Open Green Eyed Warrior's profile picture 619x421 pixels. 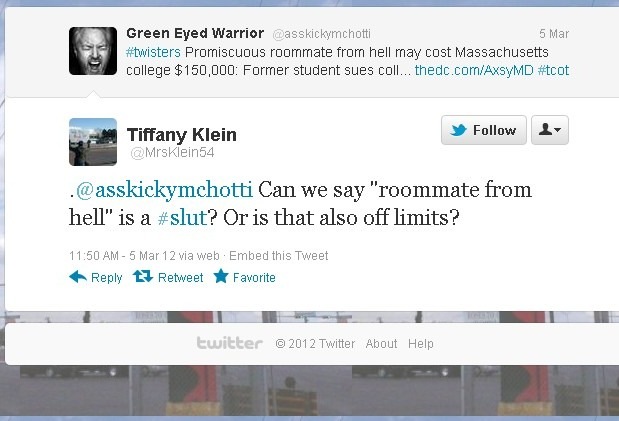pyautogui.click(x=93, y=51)
